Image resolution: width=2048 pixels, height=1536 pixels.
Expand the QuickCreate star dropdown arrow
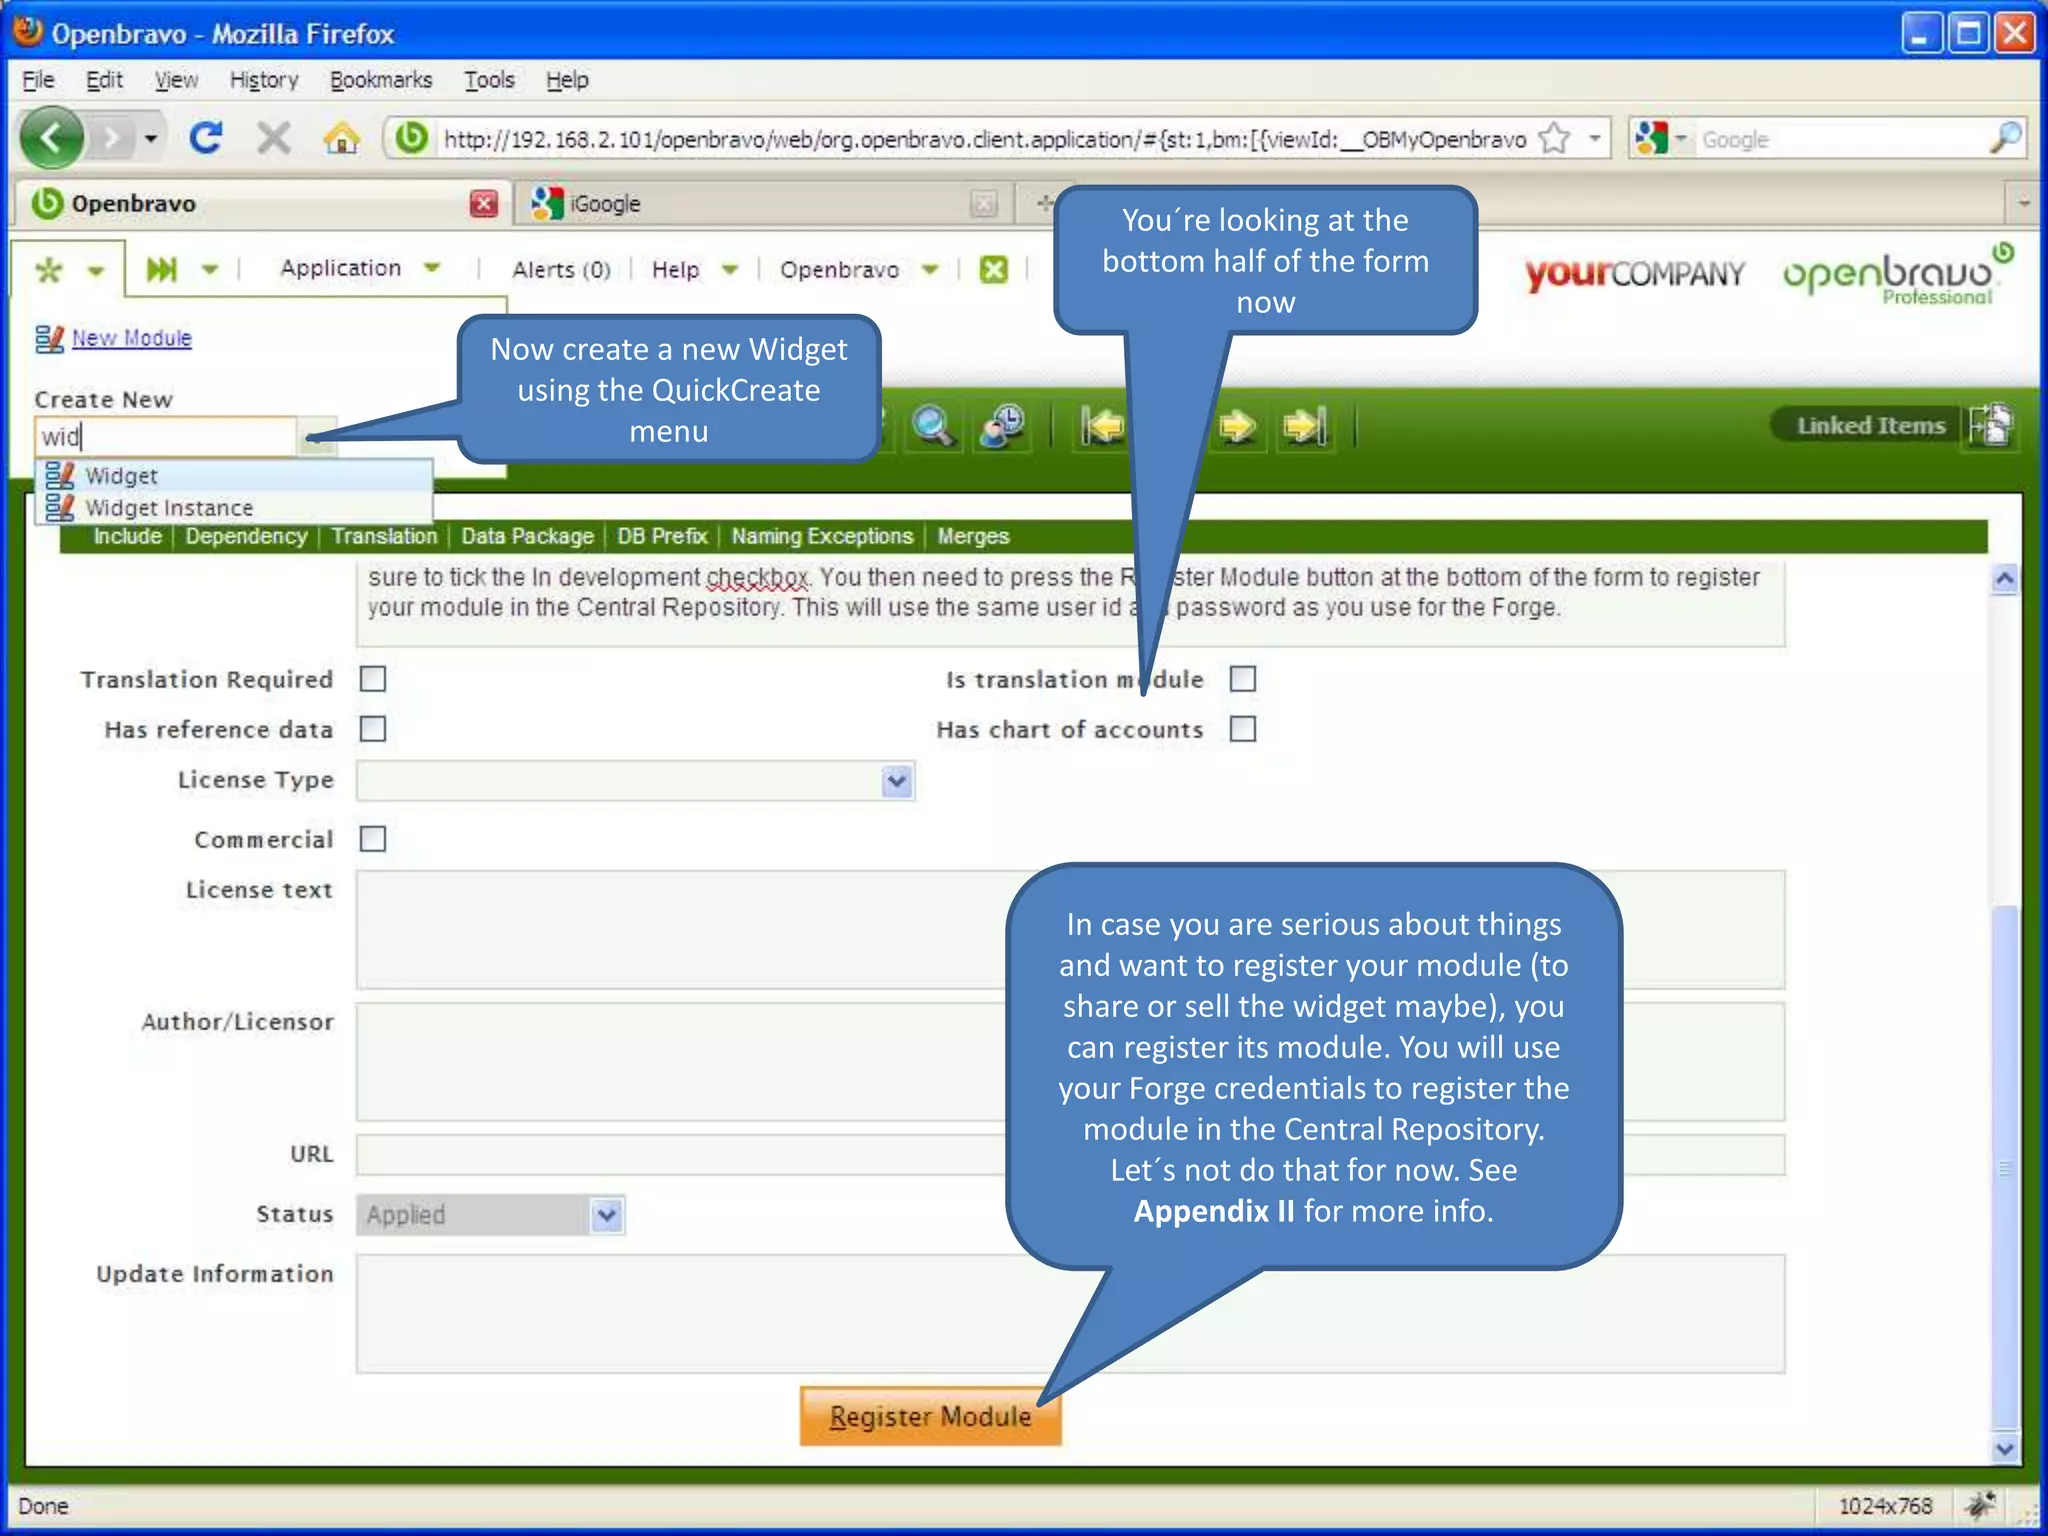(95, 270)
